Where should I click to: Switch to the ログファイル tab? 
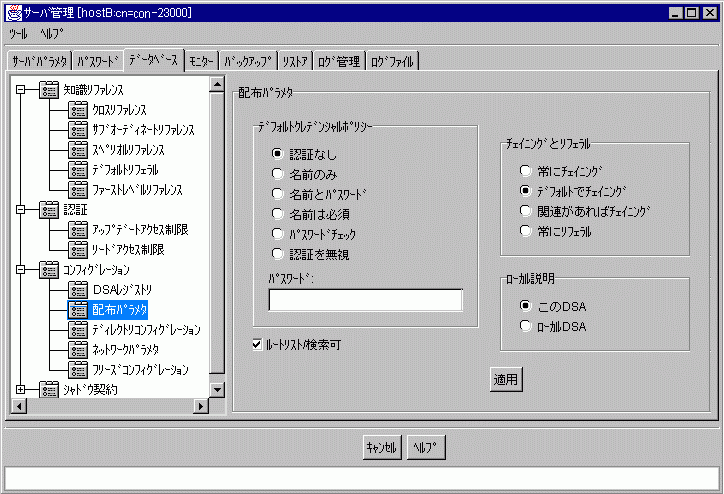click(x=392, y=61)
